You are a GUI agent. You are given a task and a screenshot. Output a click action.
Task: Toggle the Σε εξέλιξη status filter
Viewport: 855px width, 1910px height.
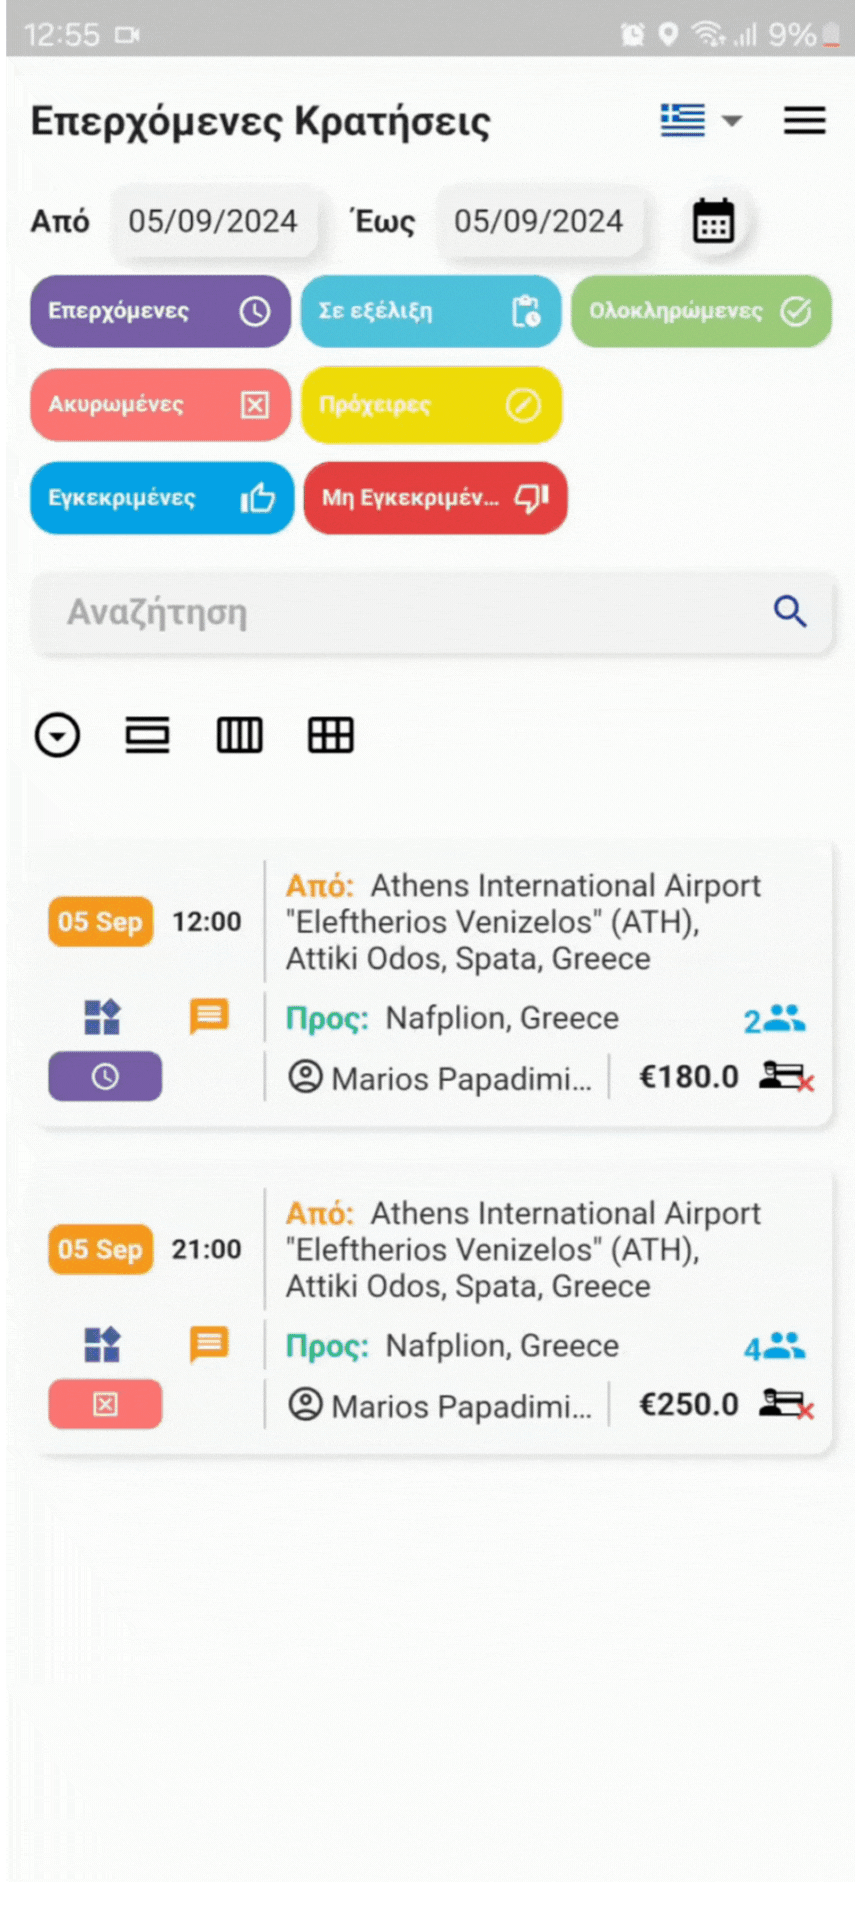click(430, 311)
